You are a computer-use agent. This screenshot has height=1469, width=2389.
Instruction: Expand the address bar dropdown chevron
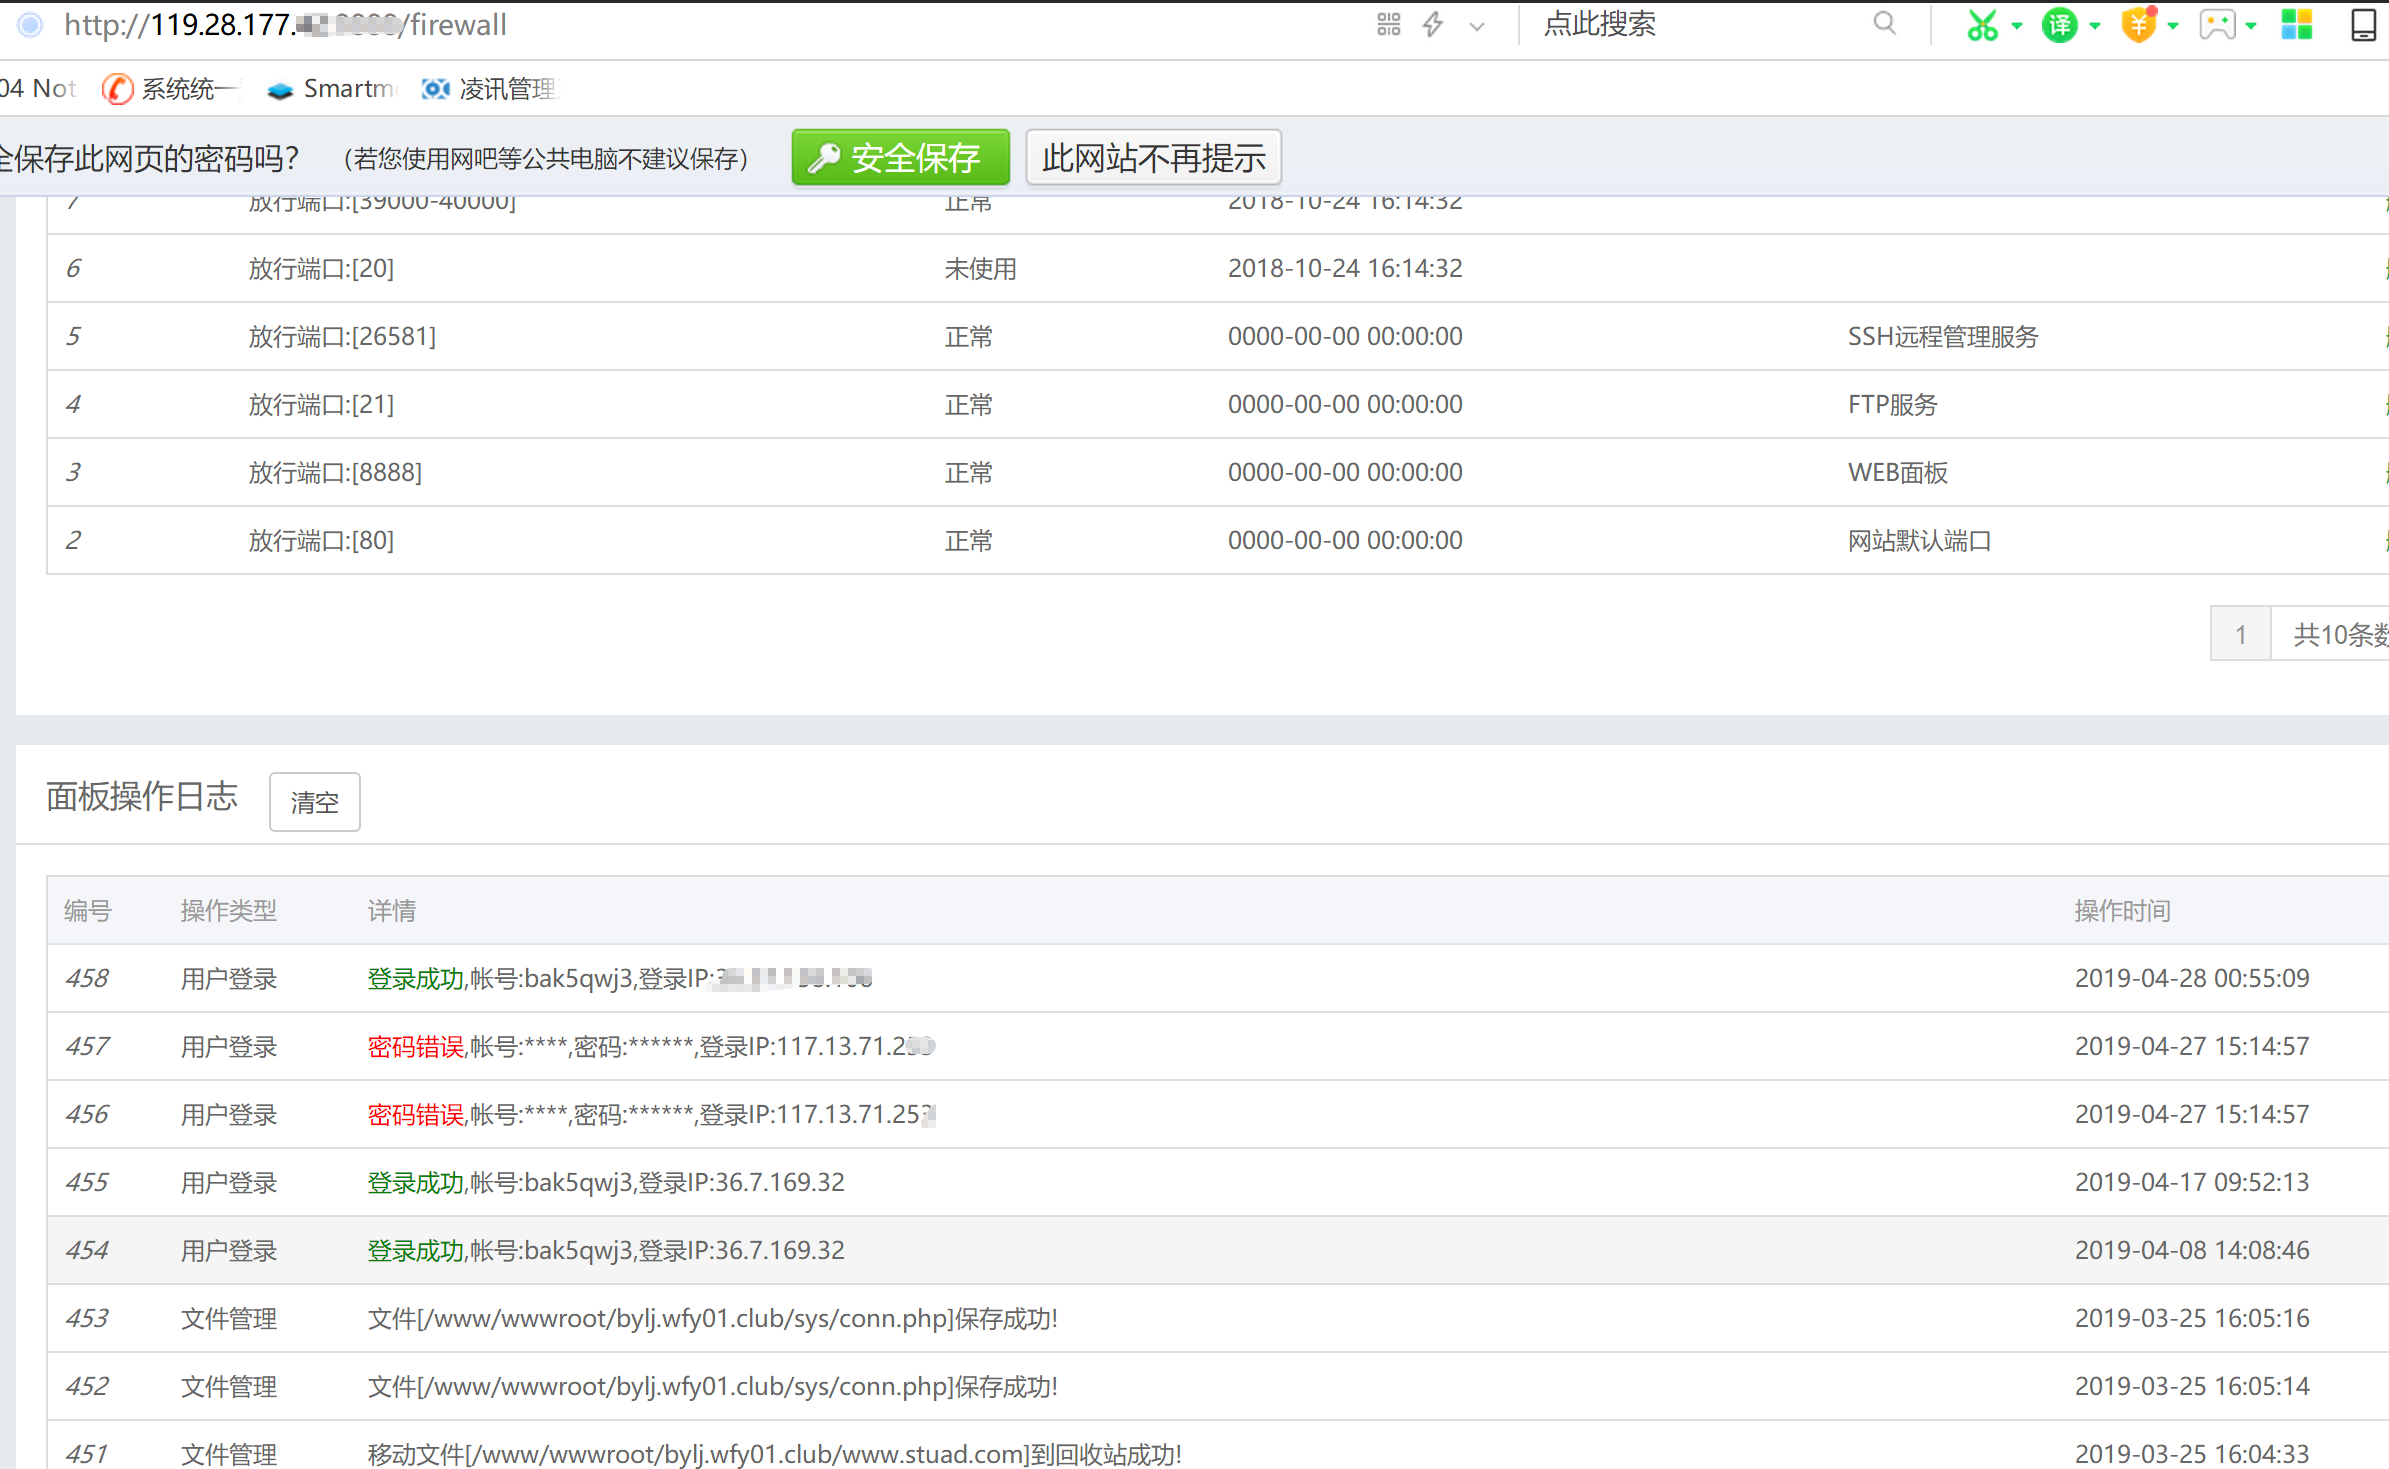pos(1477,27)
